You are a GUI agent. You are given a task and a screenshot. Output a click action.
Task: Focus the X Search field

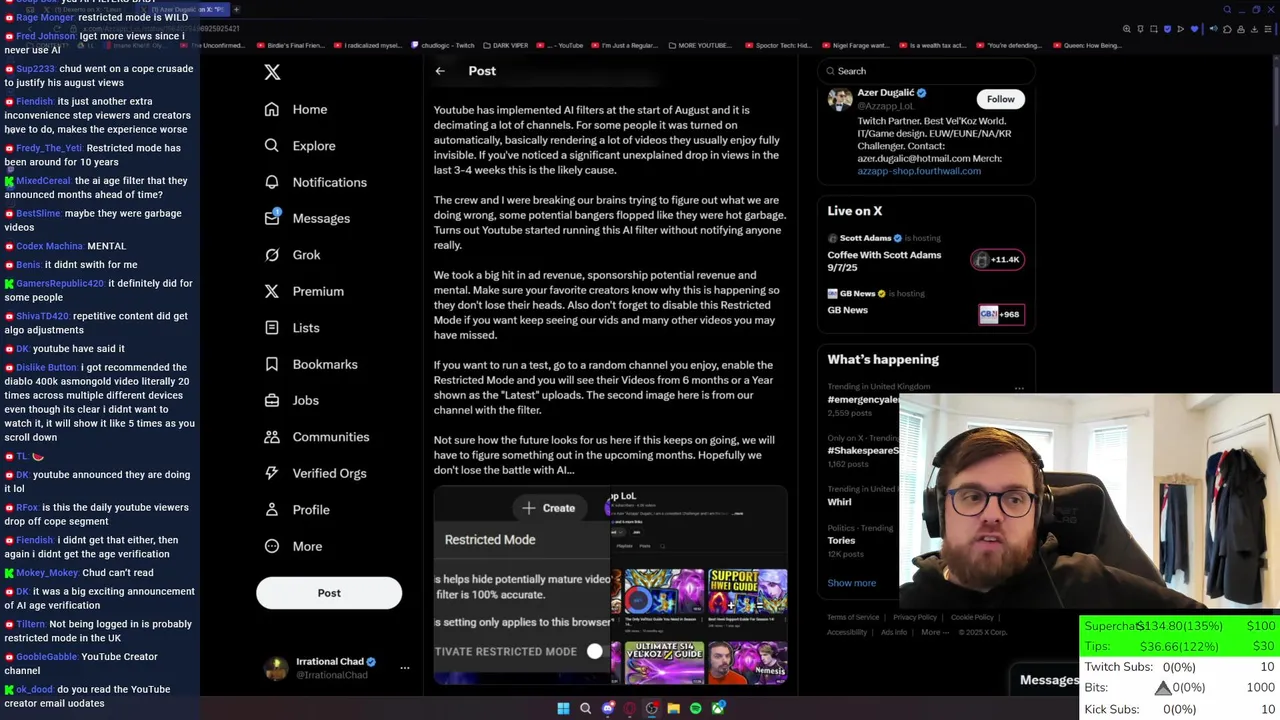pos(926,71)
